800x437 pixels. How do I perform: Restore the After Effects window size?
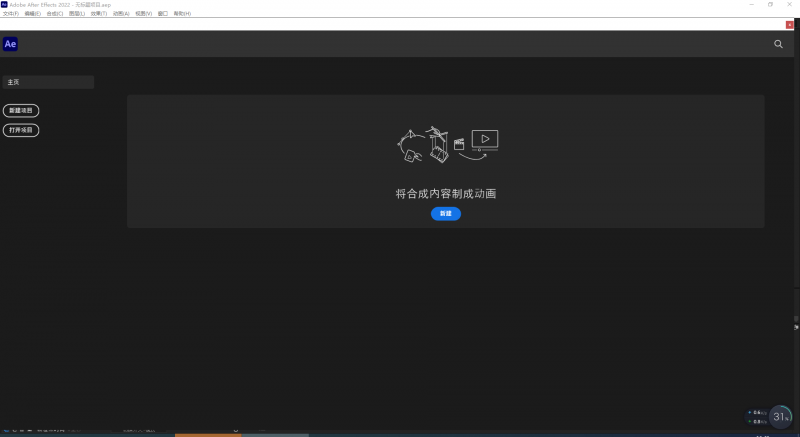[x=770, y=5]
